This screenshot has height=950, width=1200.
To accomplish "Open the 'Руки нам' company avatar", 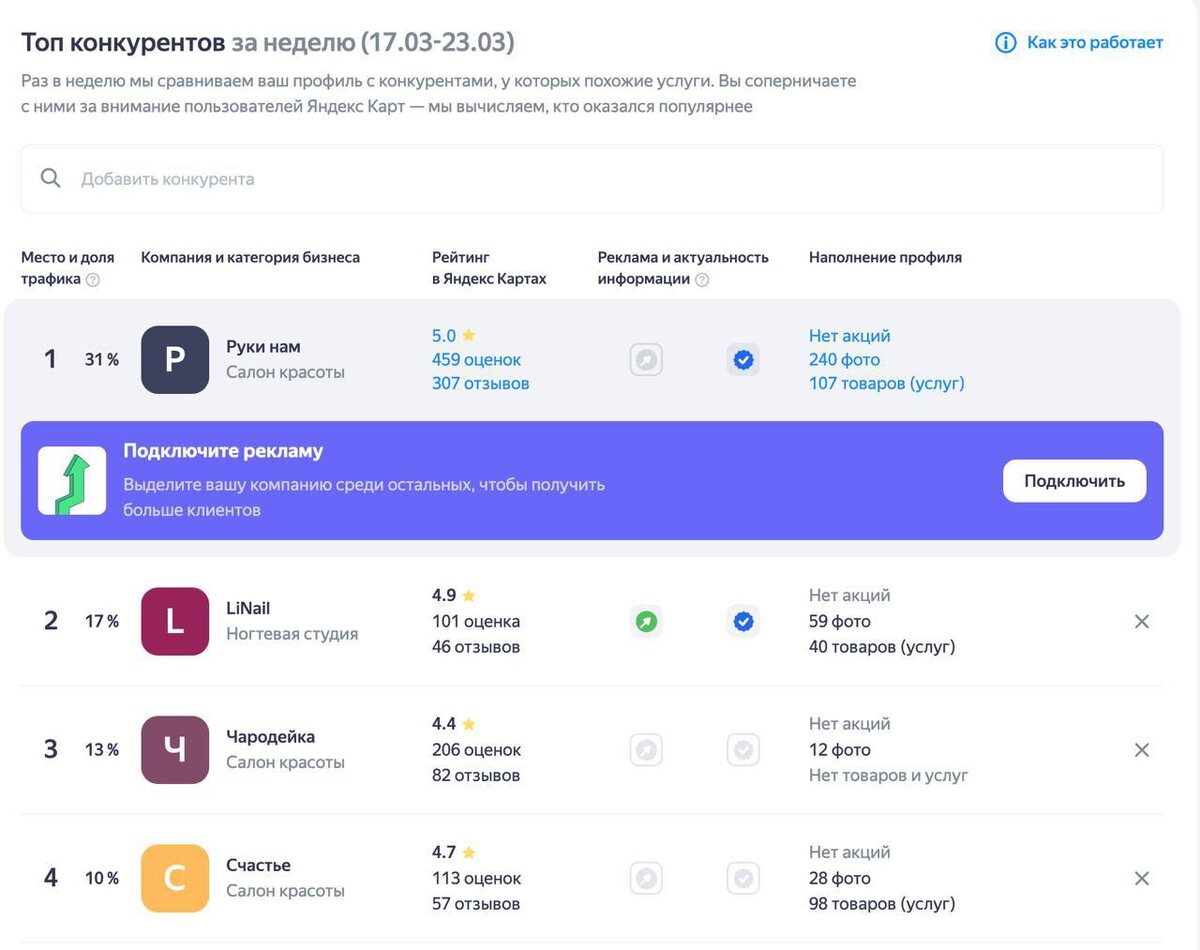I will click(x=175, y=359).
